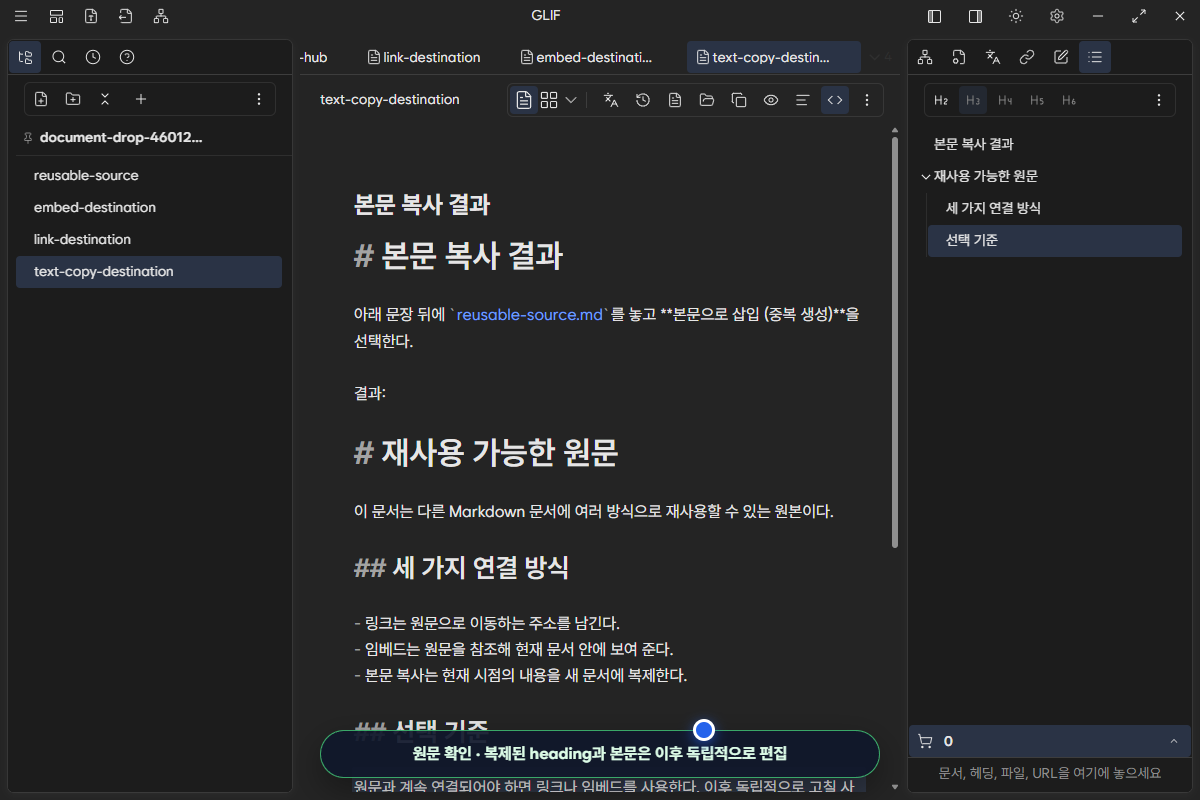This screenshot has height=800, width=1200.
Task: Click the text alignment lines icon
Action: (802, 100)
